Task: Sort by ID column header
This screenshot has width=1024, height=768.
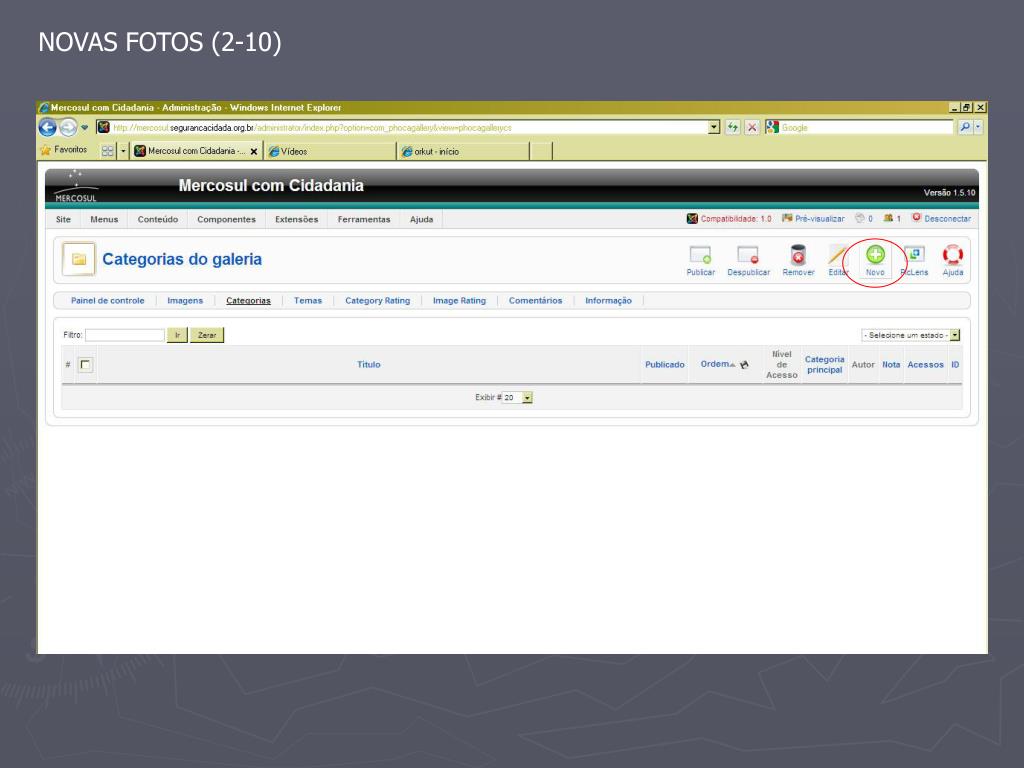Action: coord(955,364)
